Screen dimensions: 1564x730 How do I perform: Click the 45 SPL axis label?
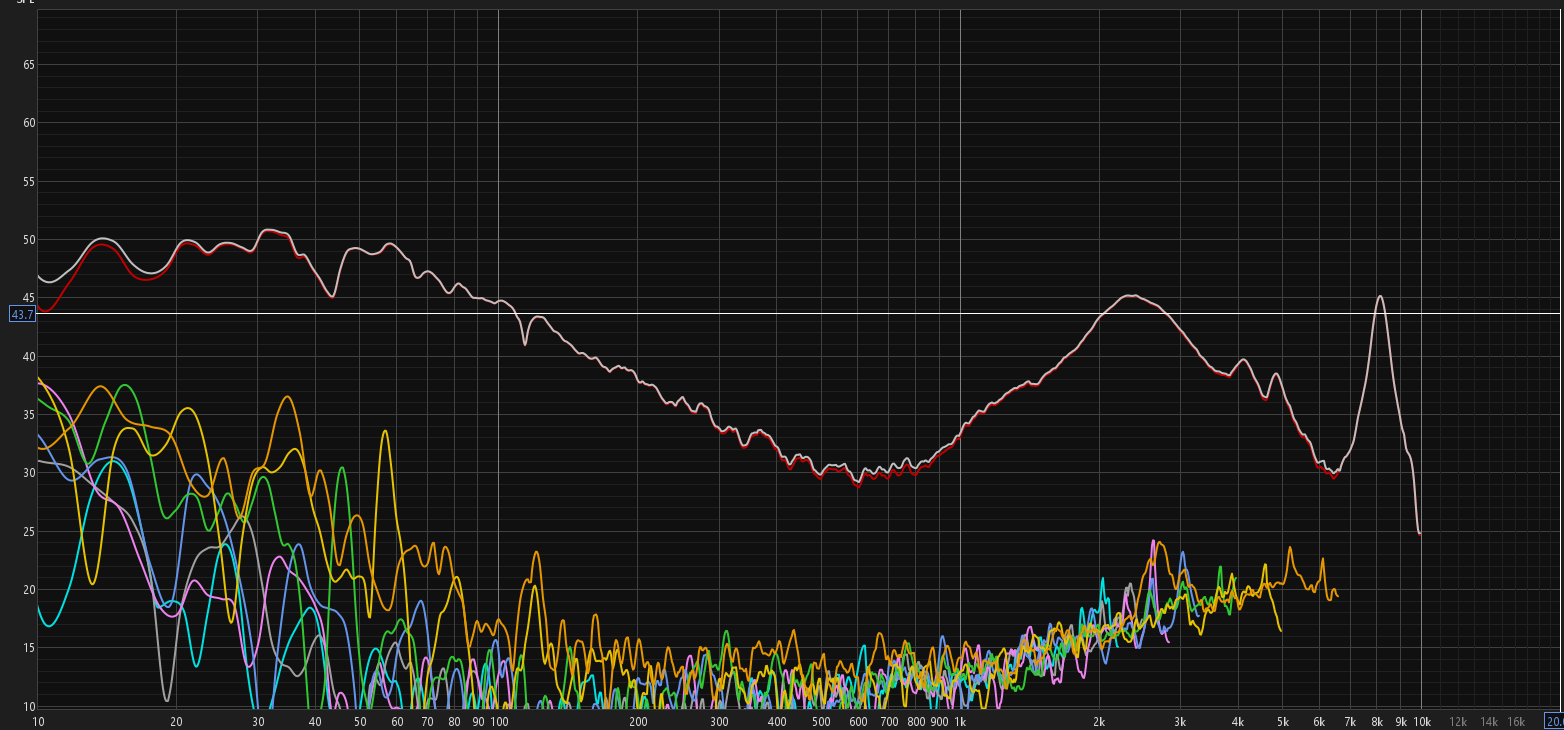pos(29,298)
